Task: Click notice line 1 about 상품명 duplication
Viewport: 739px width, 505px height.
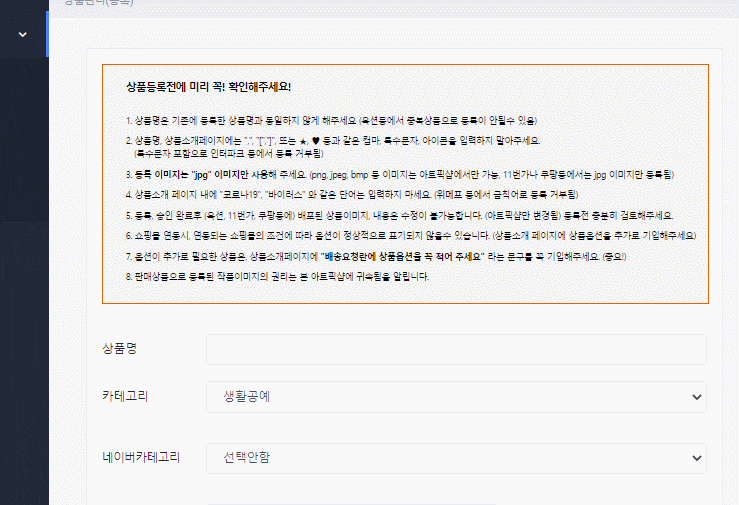Action: pyautogui.click(x=331, y=121)
